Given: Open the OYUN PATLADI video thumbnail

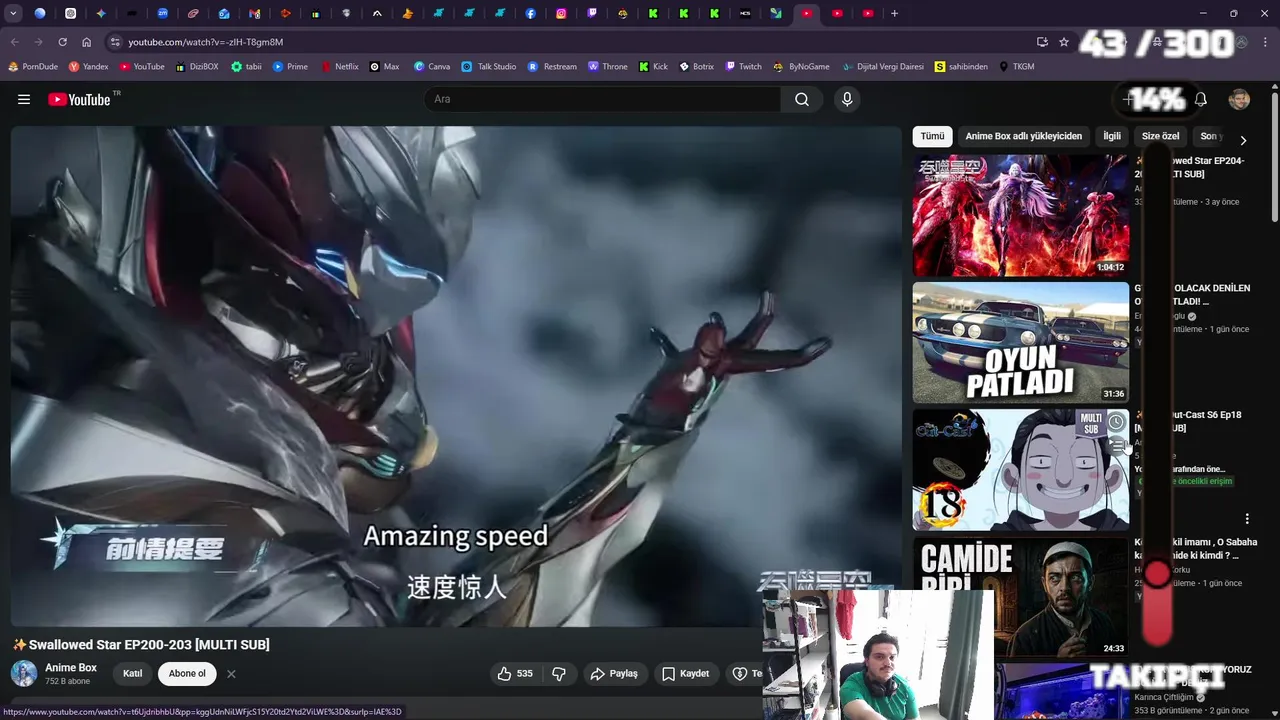Looking at the screenshot, I should pos(1020,342).
